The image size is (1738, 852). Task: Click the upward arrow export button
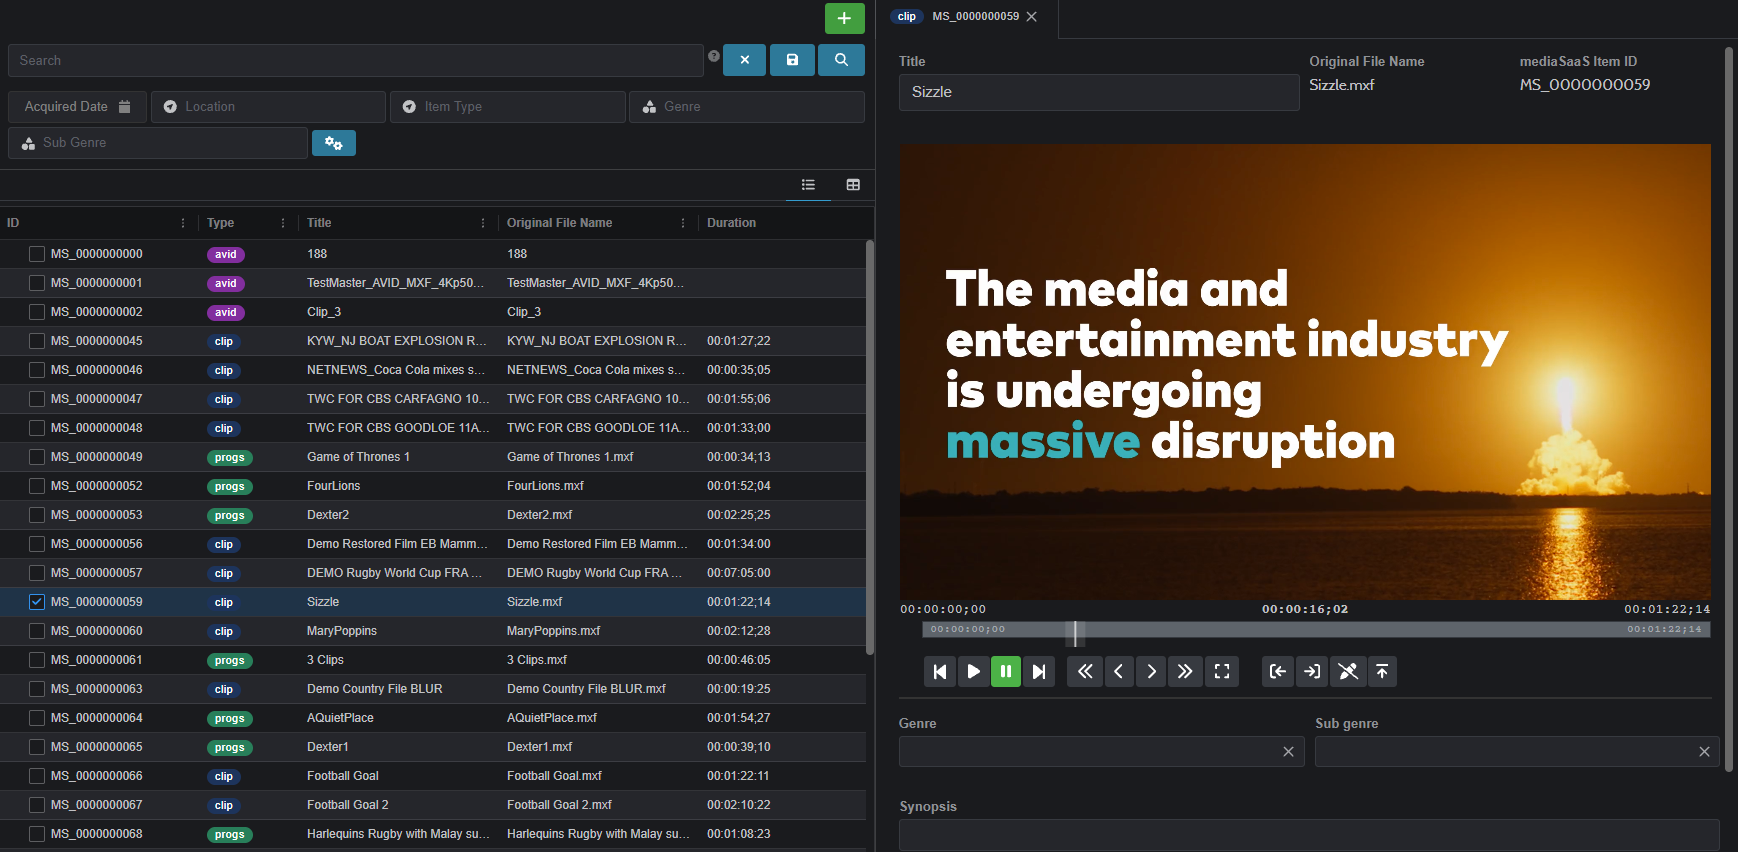(x=1382, y=672)
